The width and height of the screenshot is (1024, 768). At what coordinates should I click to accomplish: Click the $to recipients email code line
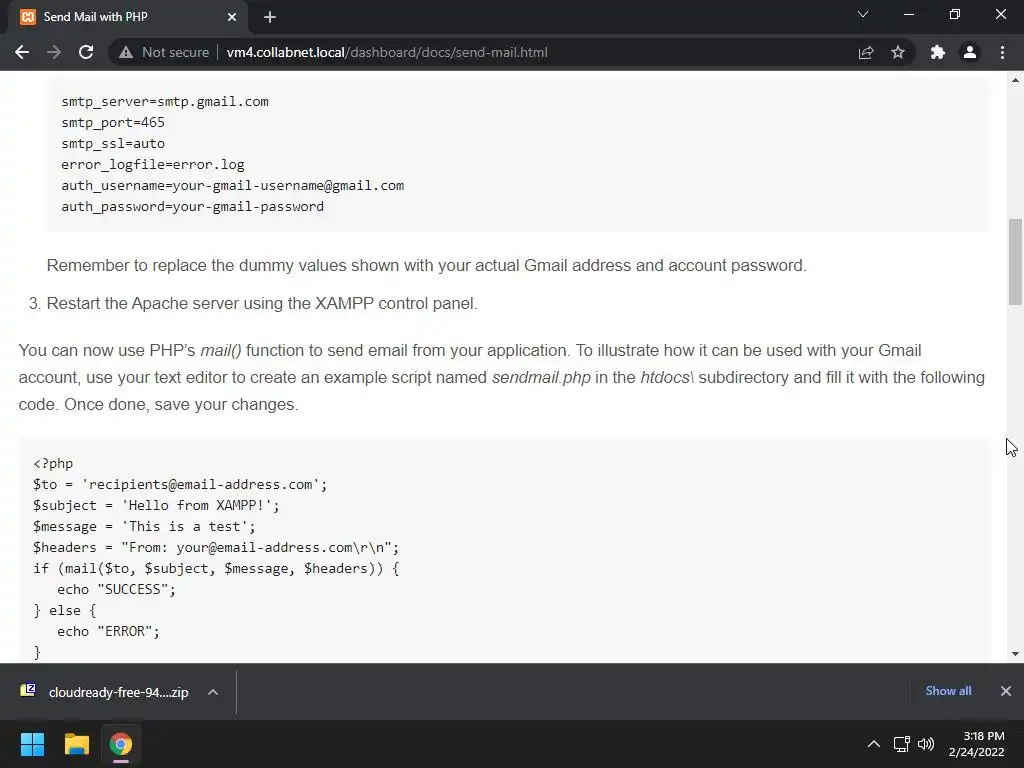click(180, 485)
